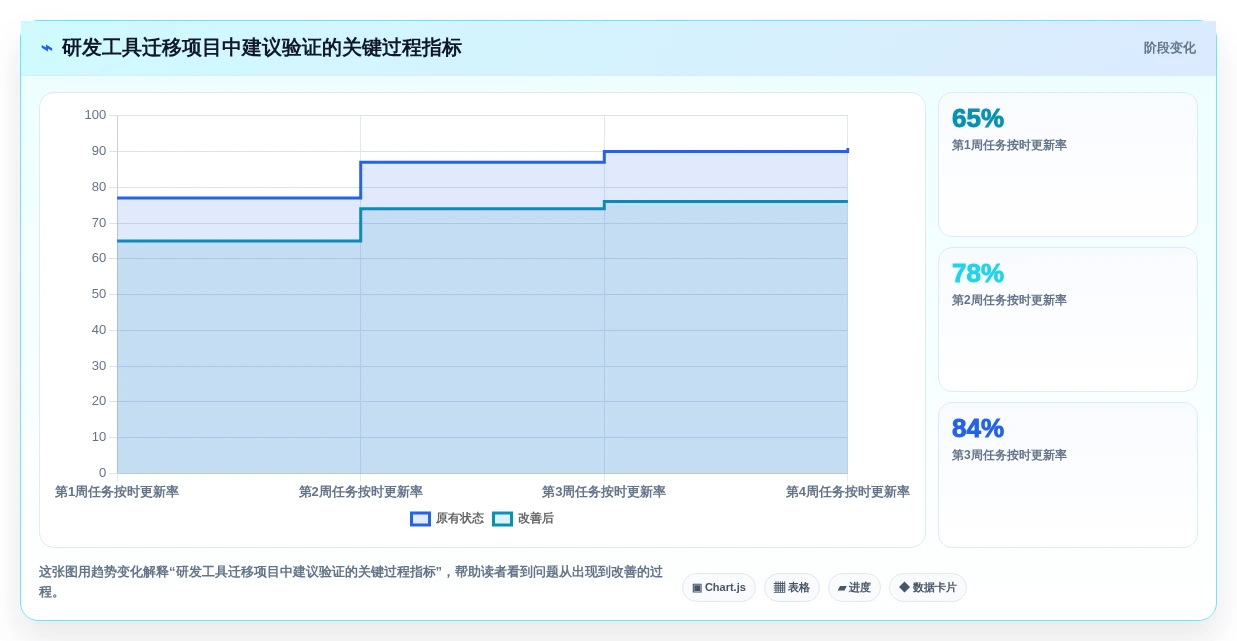This screenshot has height=641, width=1237.
Task: Click the 进度 tag
Action: point(854,588)
